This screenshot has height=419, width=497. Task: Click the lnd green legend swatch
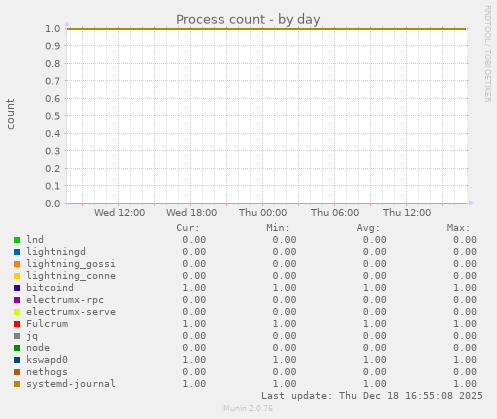[x=17, y=240]
